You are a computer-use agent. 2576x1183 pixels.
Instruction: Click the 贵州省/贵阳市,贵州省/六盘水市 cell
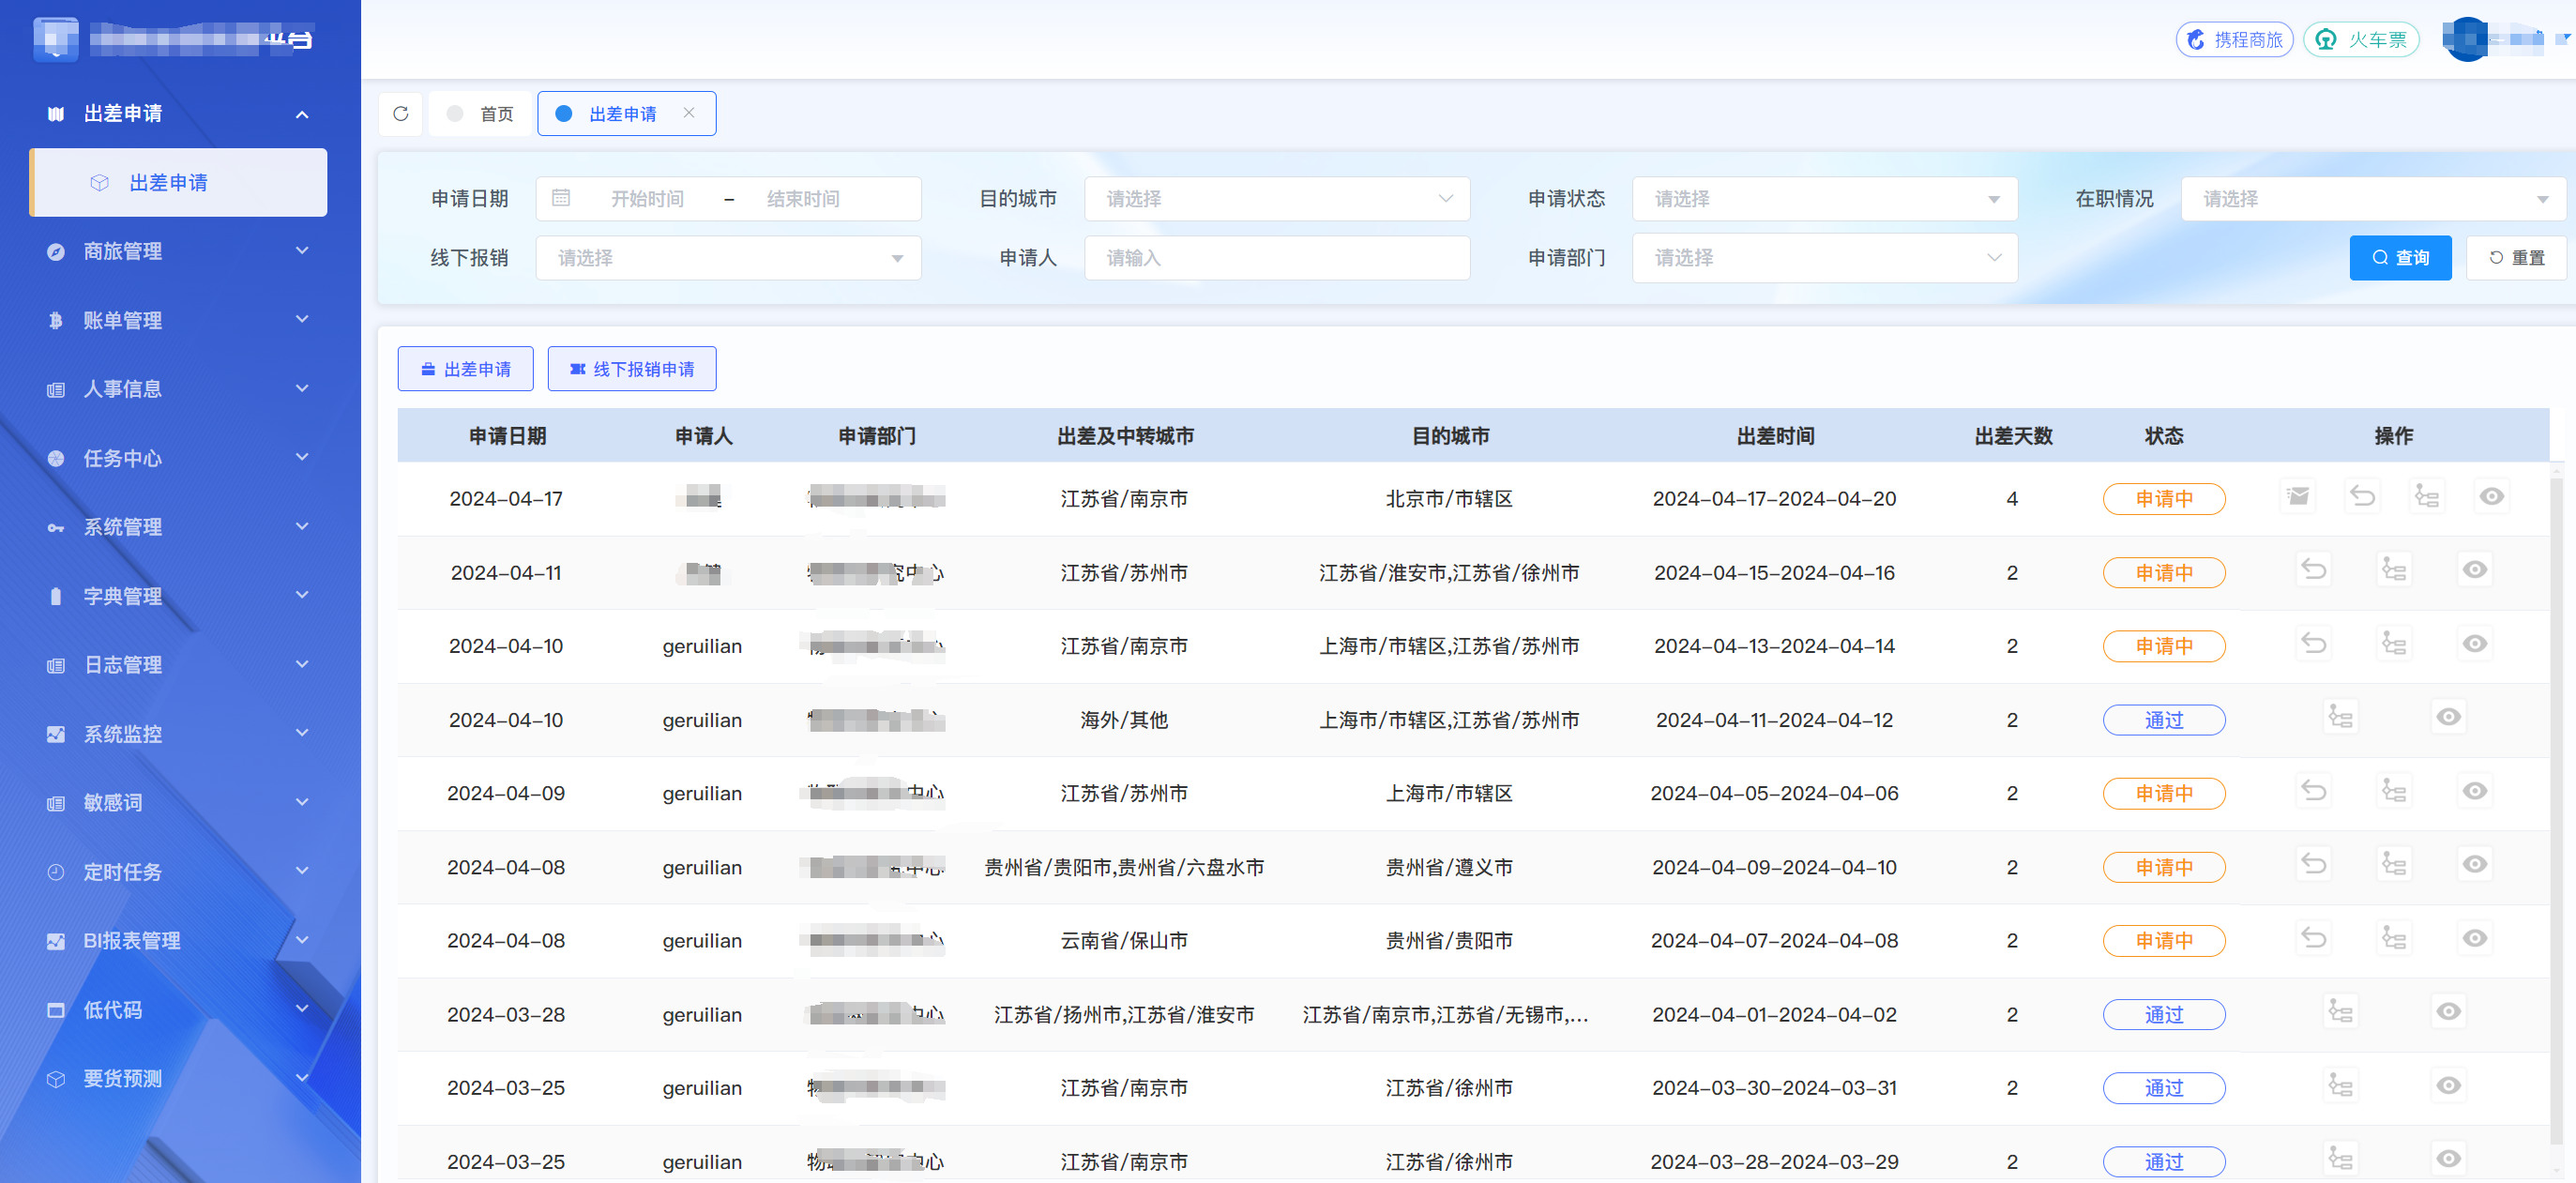[x=1124, y=867]
